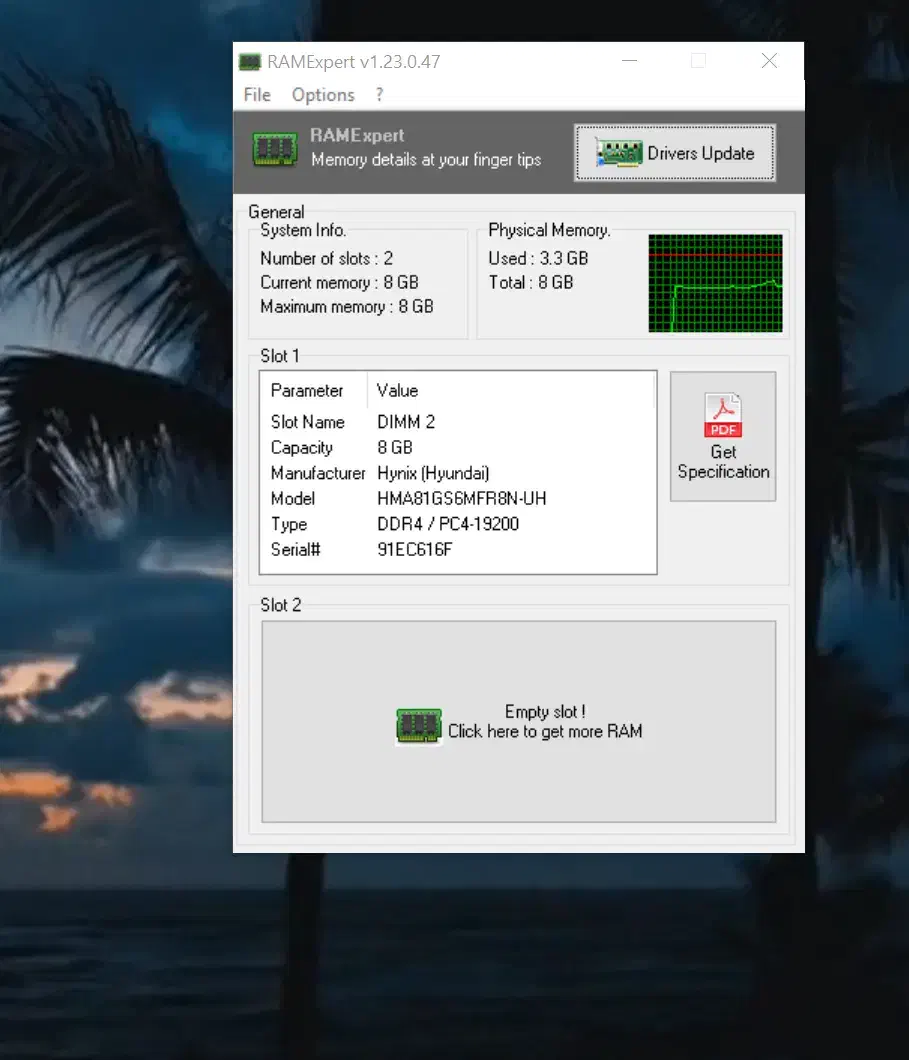Image resolution: width=909 pixels, height=1060 pixels.
Task: Click the RAM chip icon in Slot 2
Action: point(419,725)
